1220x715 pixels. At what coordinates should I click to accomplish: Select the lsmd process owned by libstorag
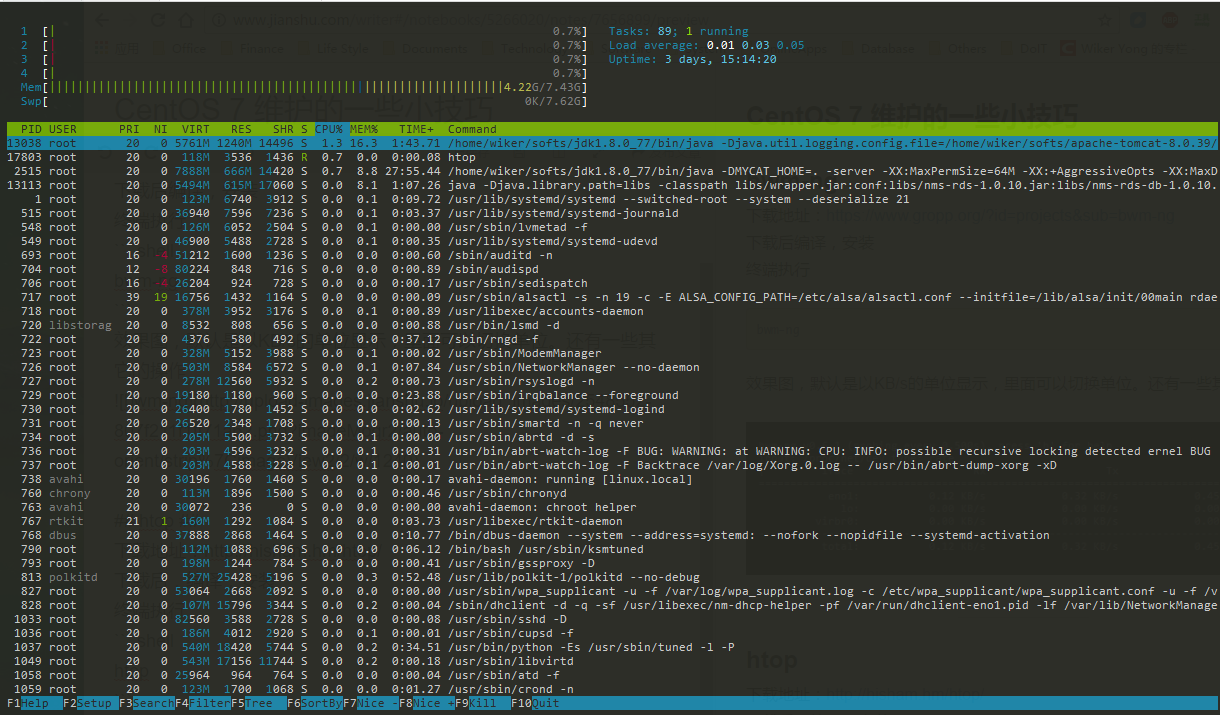coord(610,325)
